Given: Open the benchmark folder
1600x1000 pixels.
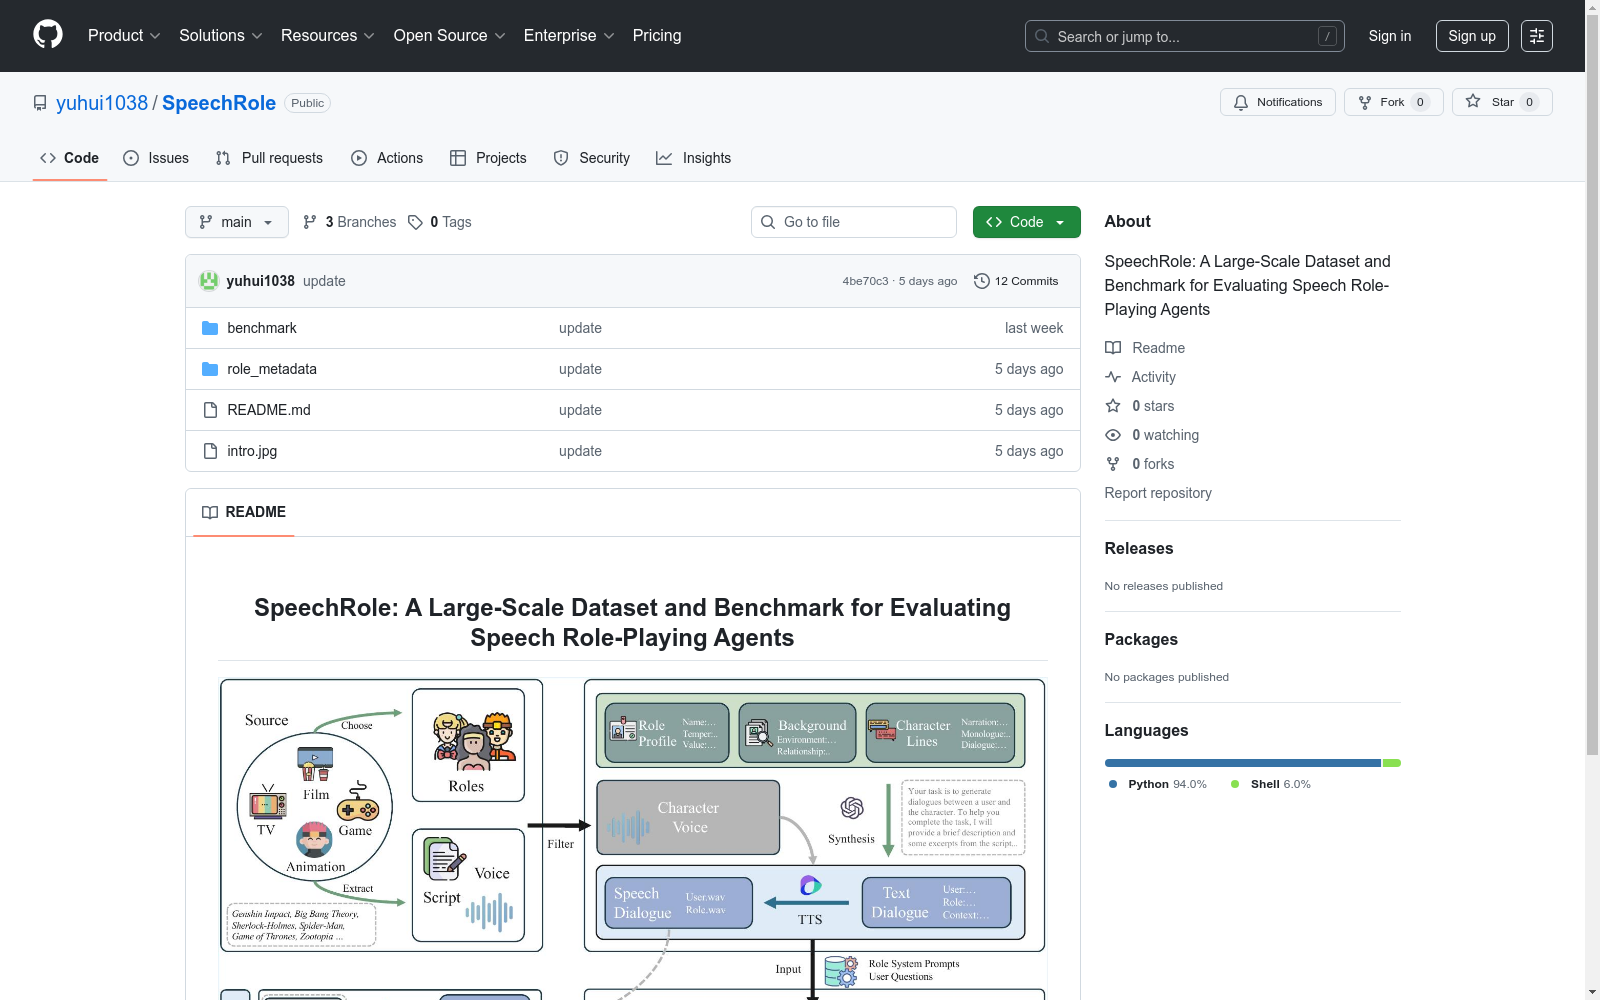Looking at the screenshot, I should pyautogui.click(x=262, y=328).
